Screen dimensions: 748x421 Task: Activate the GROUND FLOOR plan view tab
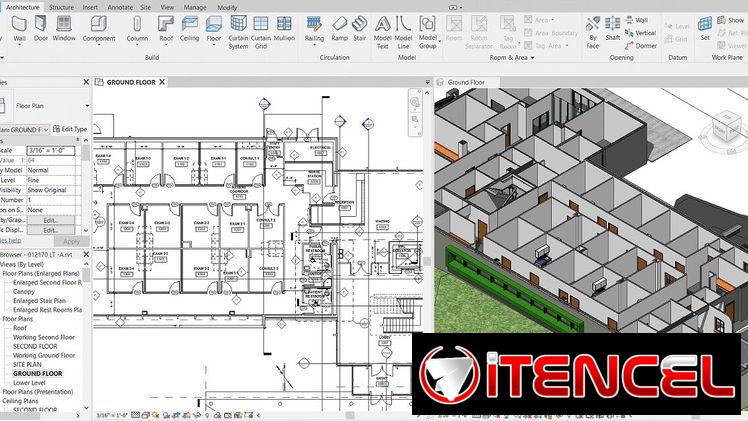coord(131,82)
